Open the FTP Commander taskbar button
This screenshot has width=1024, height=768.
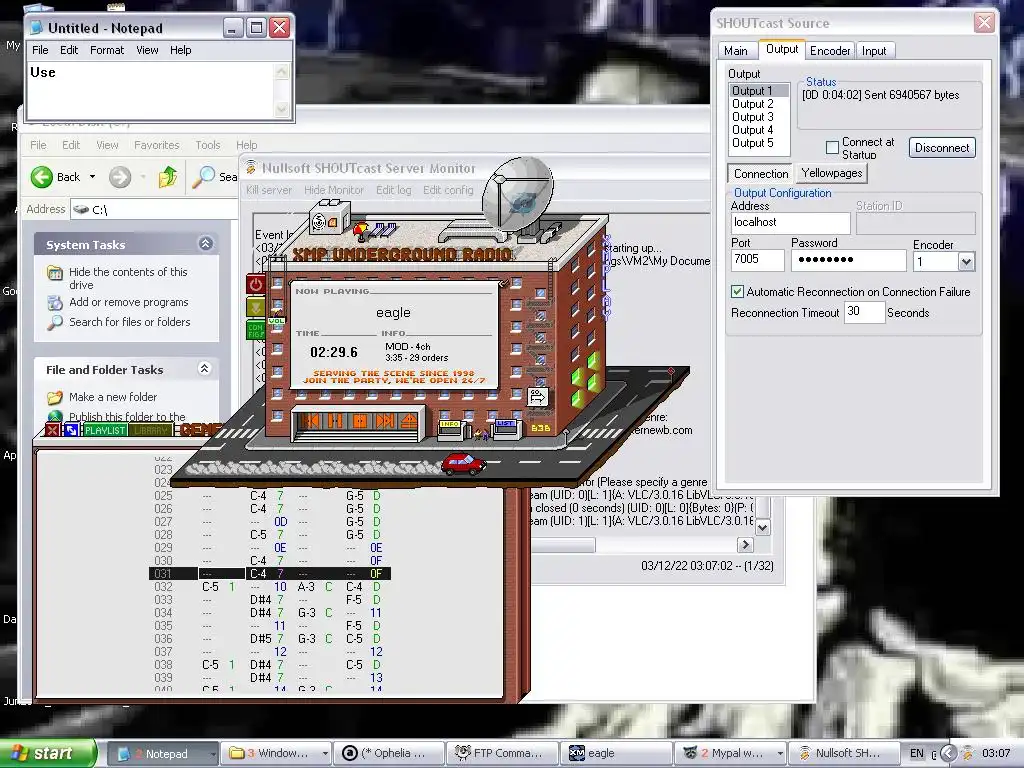502,753
